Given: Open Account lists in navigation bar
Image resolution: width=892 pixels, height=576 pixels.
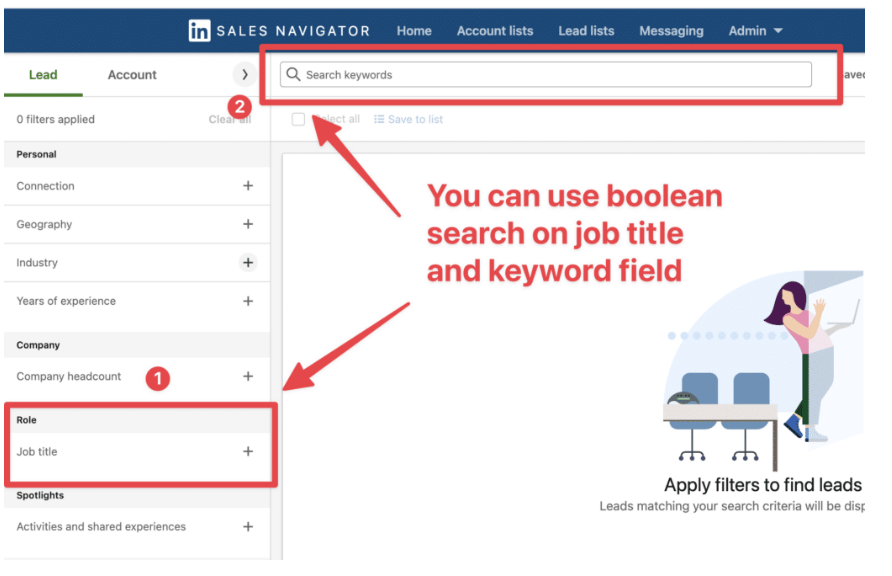Looking at the screenshot, I should (x=495, y=31).
